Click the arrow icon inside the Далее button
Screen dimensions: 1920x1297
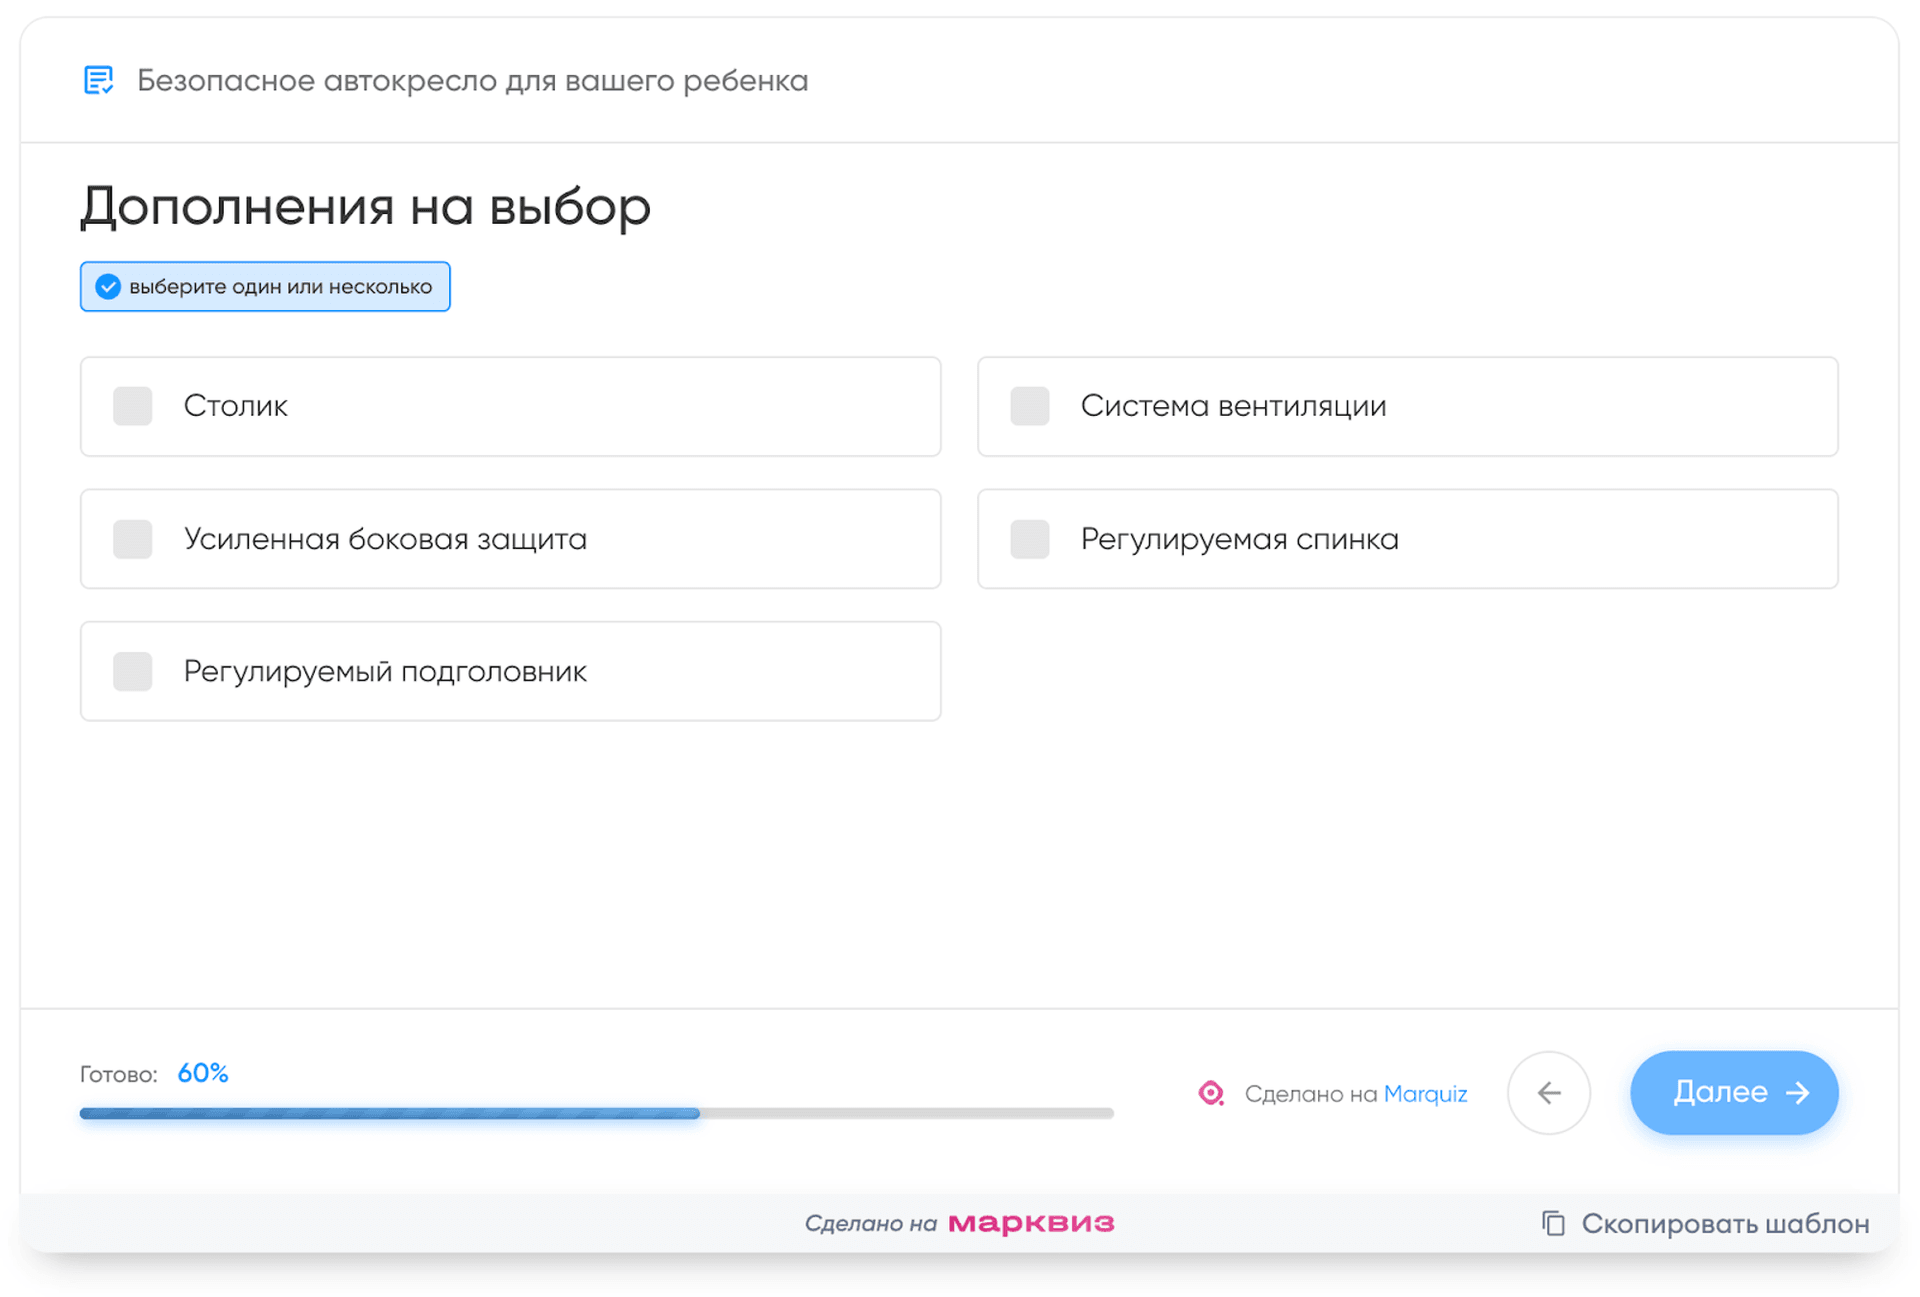(x=1799, y=1093)
